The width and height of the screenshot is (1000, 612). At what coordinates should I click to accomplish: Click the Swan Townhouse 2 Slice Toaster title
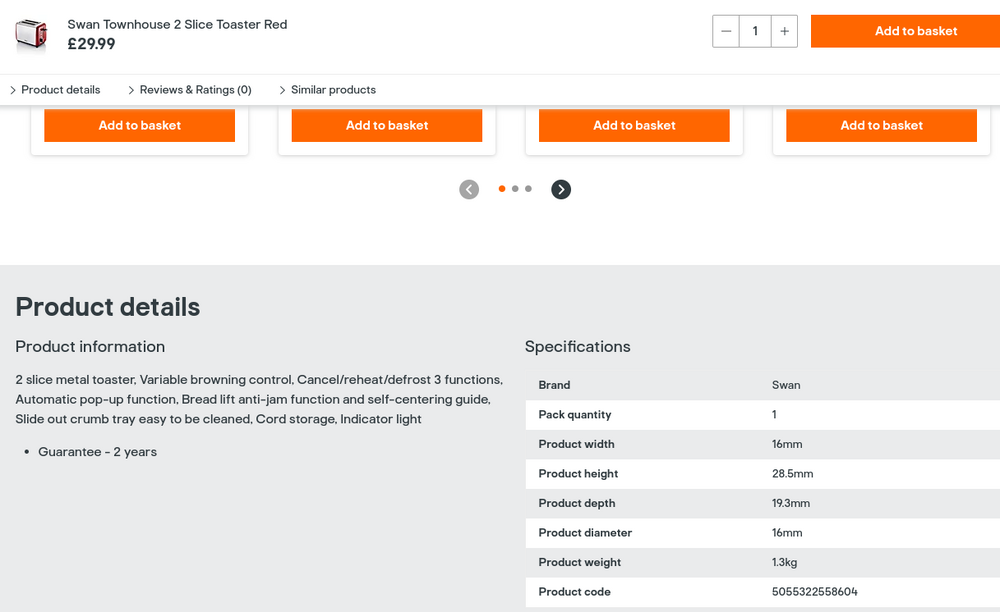(177, 24)
